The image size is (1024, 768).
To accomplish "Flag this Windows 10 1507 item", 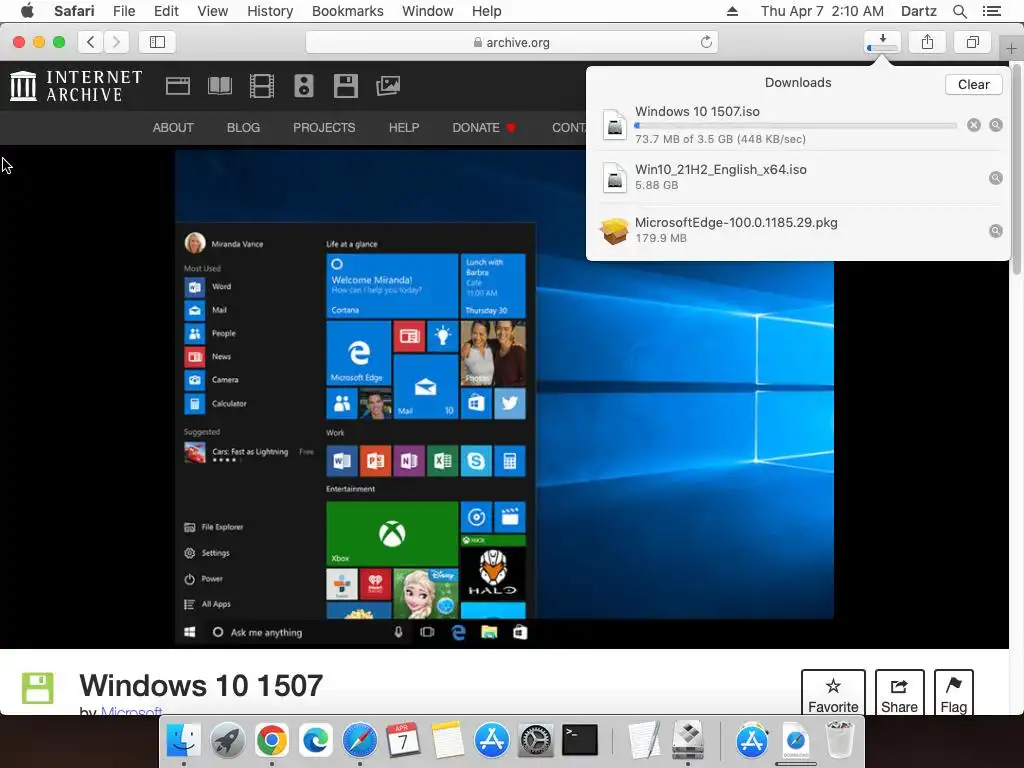I will pyautogui.click(x=953, y=692).
